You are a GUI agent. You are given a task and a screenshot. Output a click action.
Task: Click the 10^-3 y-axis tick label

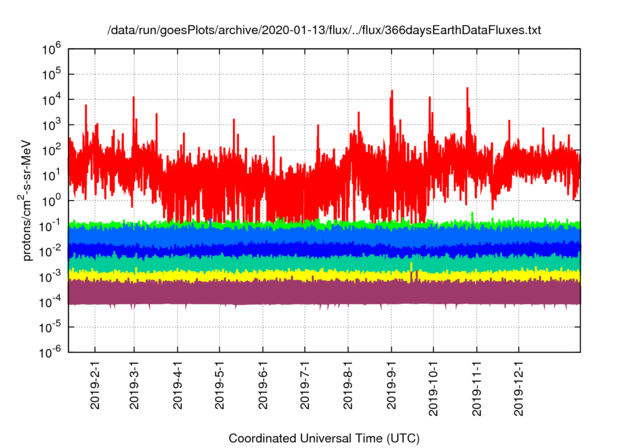point(50,277)
